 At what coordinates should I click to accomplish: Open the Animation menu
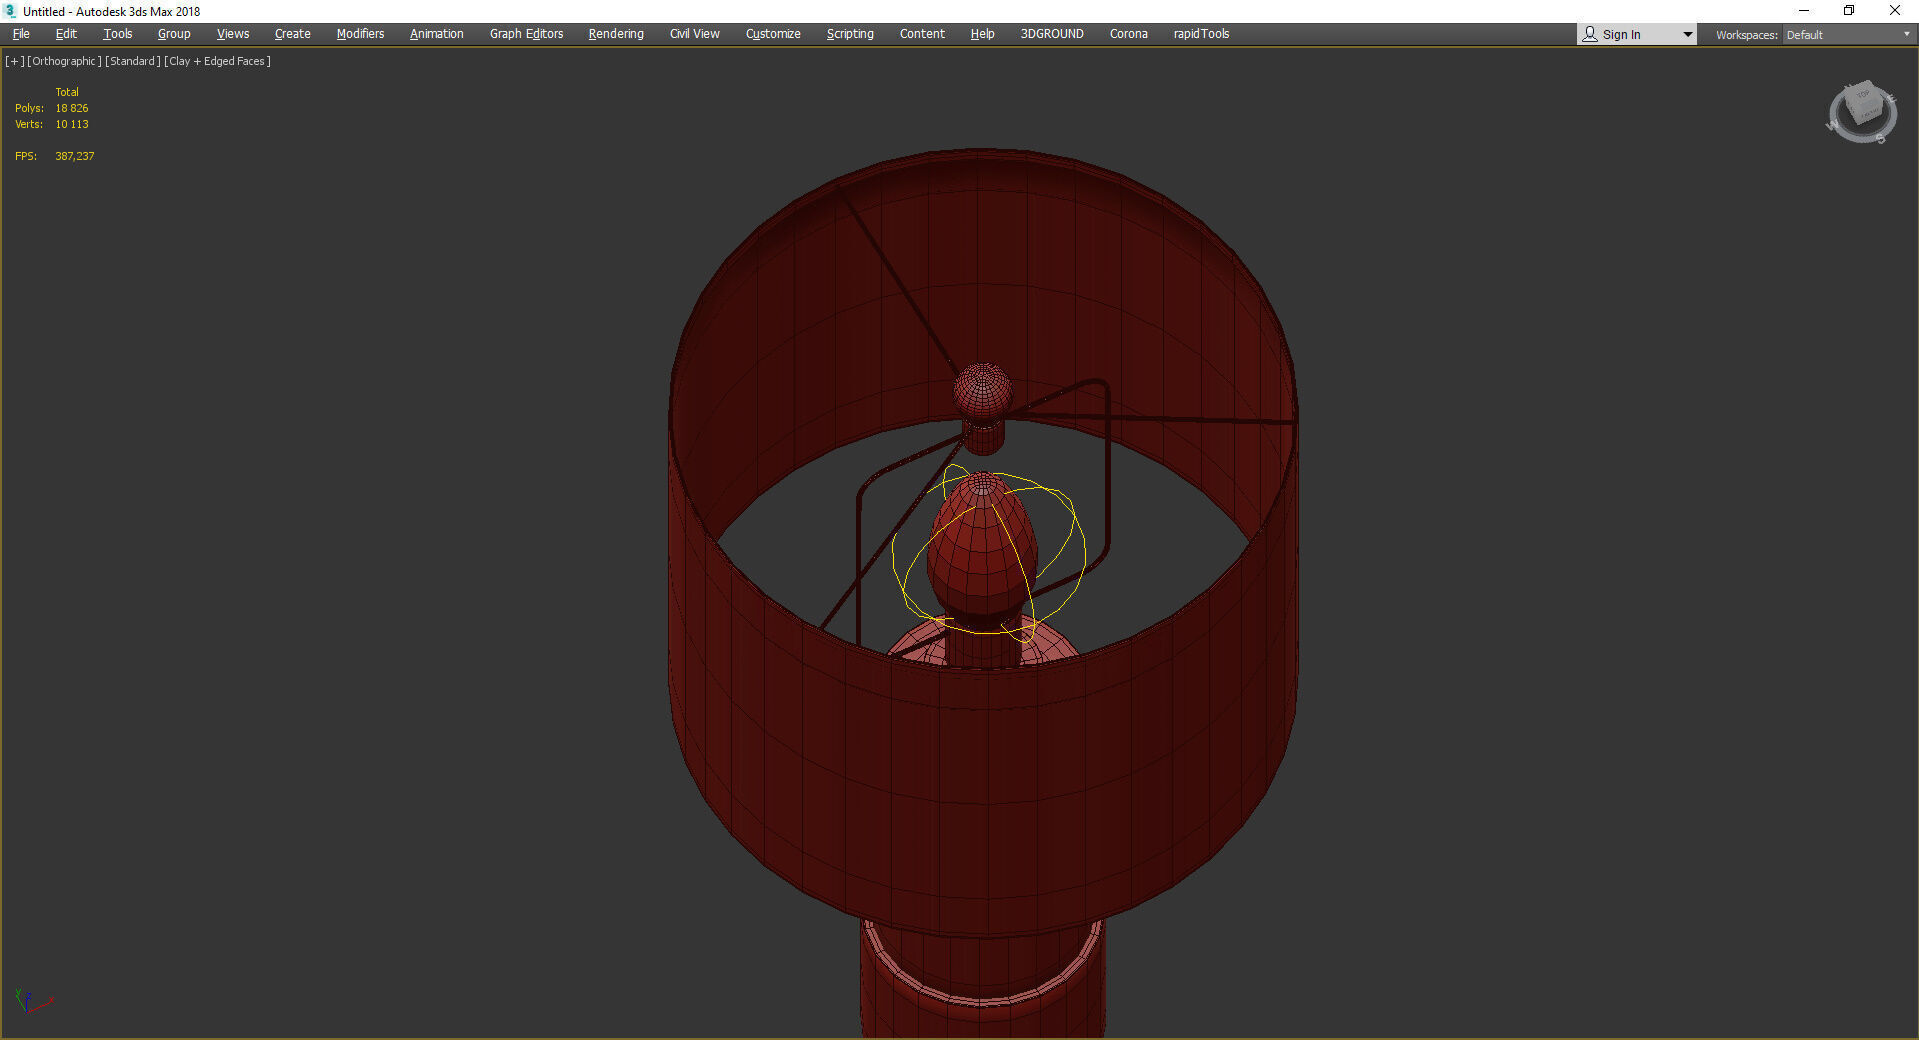click(x=437, y=34)
